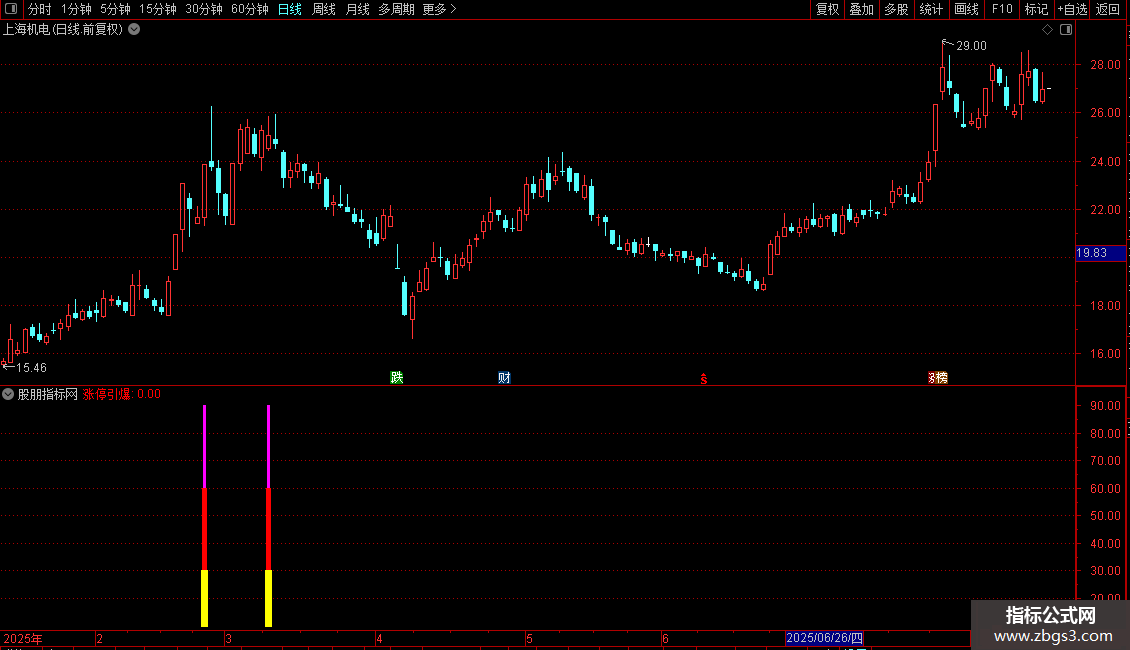Click the 60.00 indicator axis label
The width and height of the screenshot is (1130, 650).
click(1105, 489)
